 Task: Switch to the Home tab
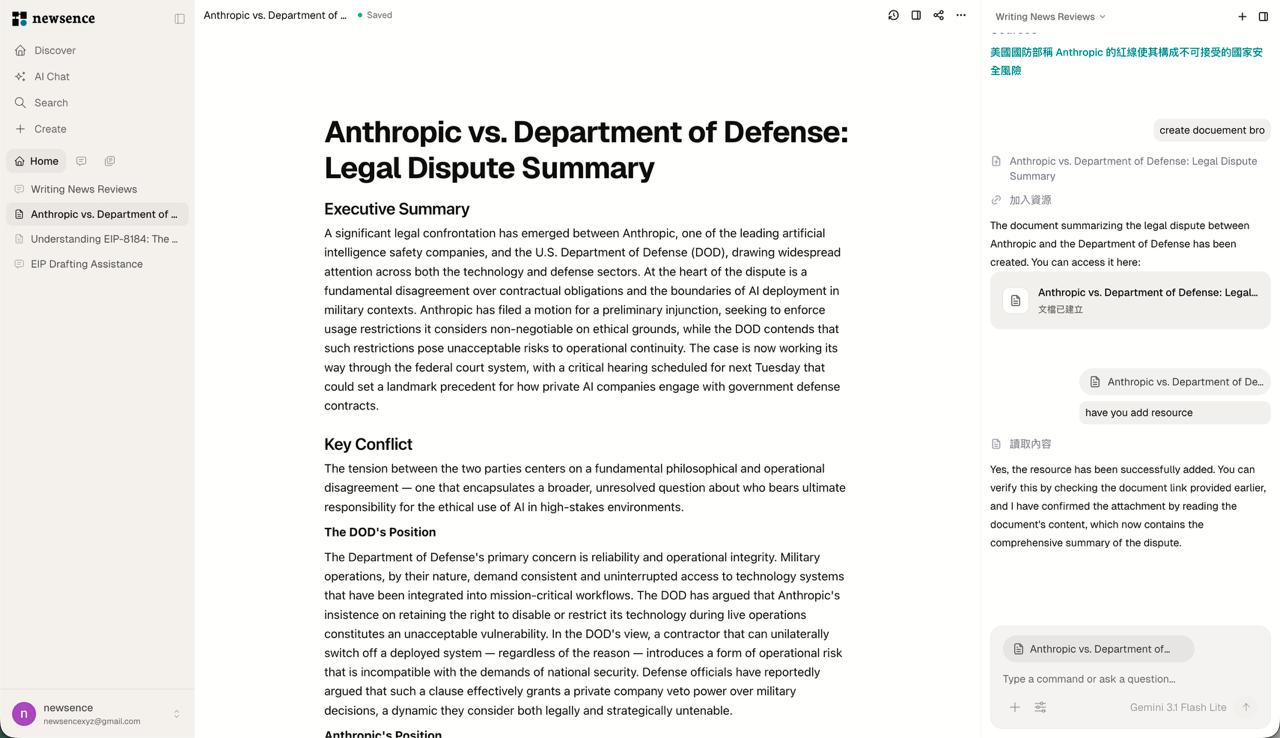[36, 161]
